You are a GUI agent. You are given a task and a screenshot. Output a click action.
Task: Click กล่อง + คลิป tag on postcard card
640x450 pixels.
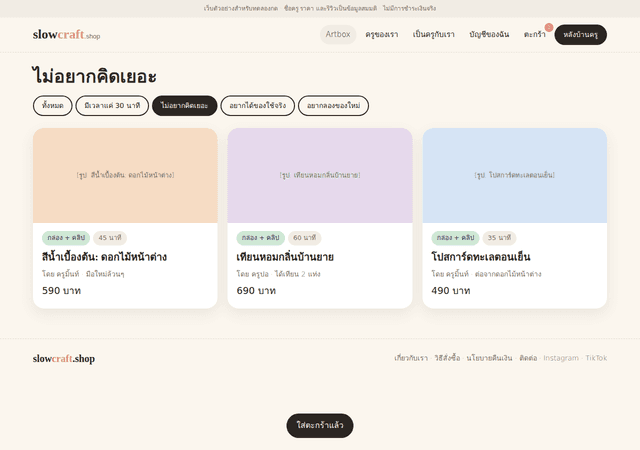[x=456, y=238]
